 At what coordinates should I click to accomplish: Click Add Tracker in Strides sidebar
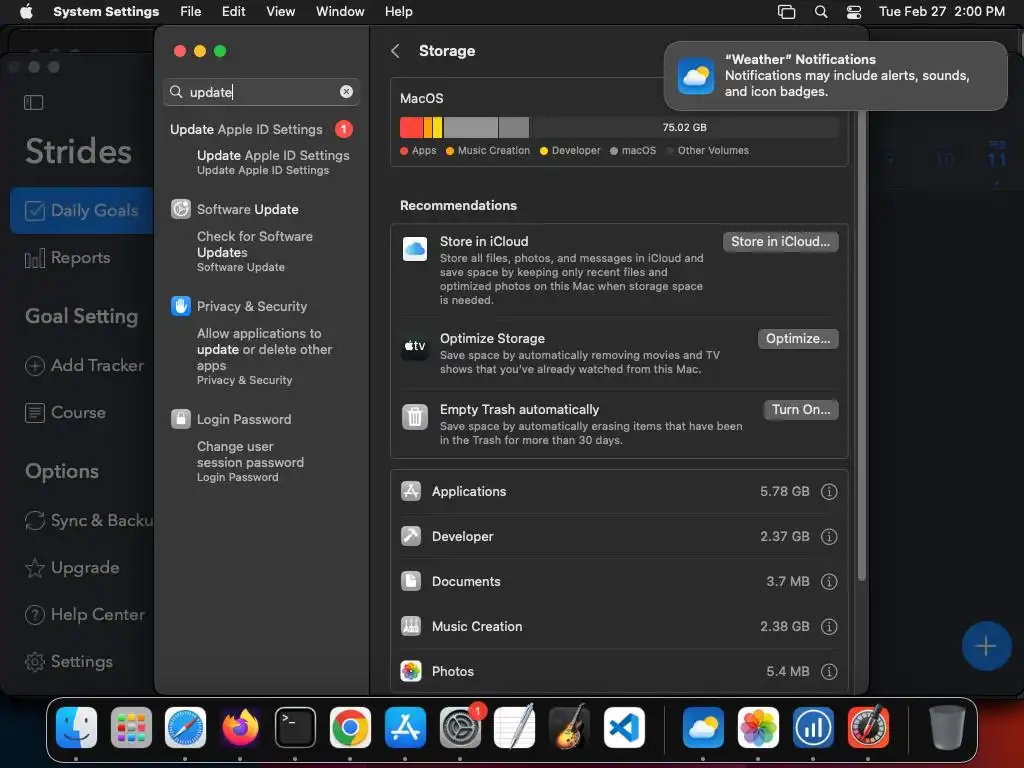click(84, 366)
